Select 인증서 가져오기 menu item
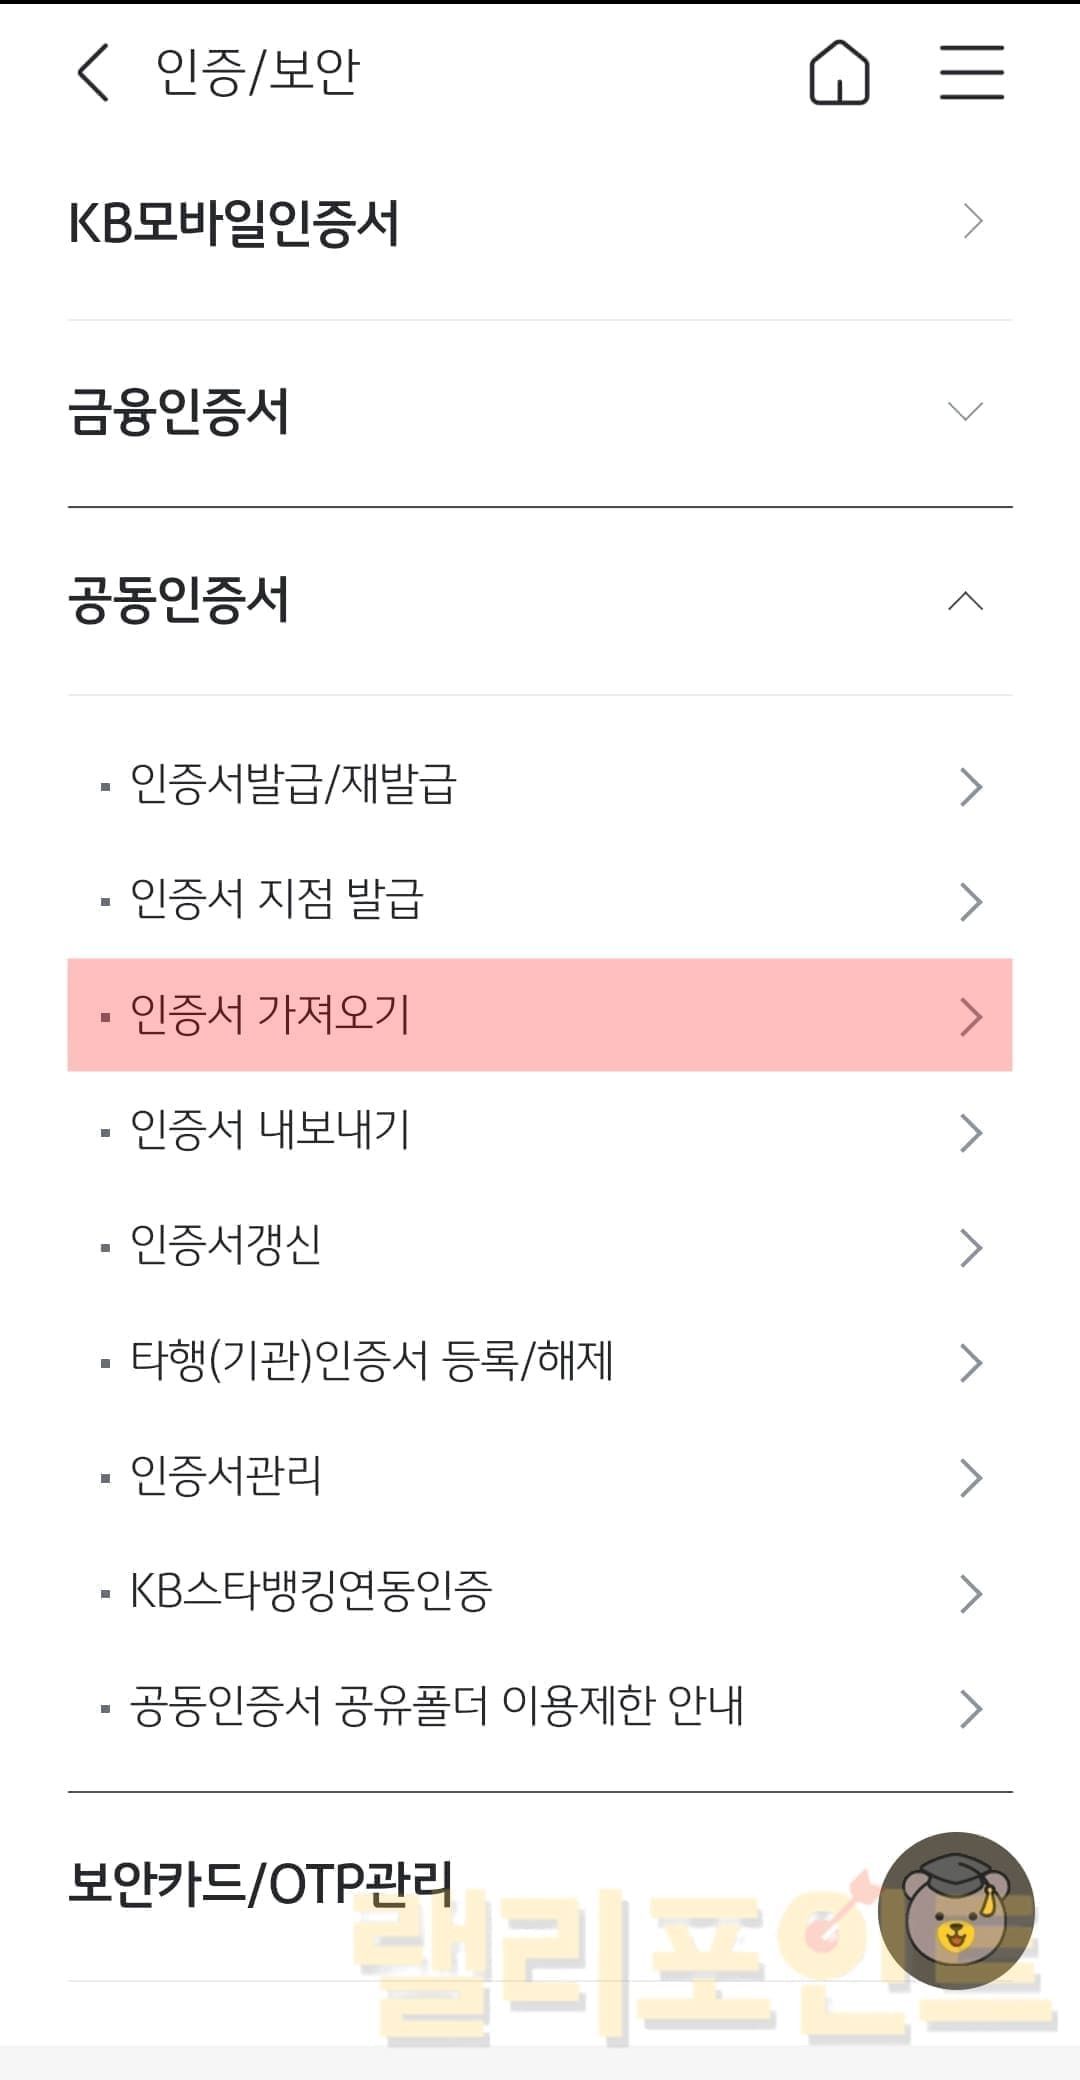The width and height of the screenshot is (1080, 2080). (270, 1015)
